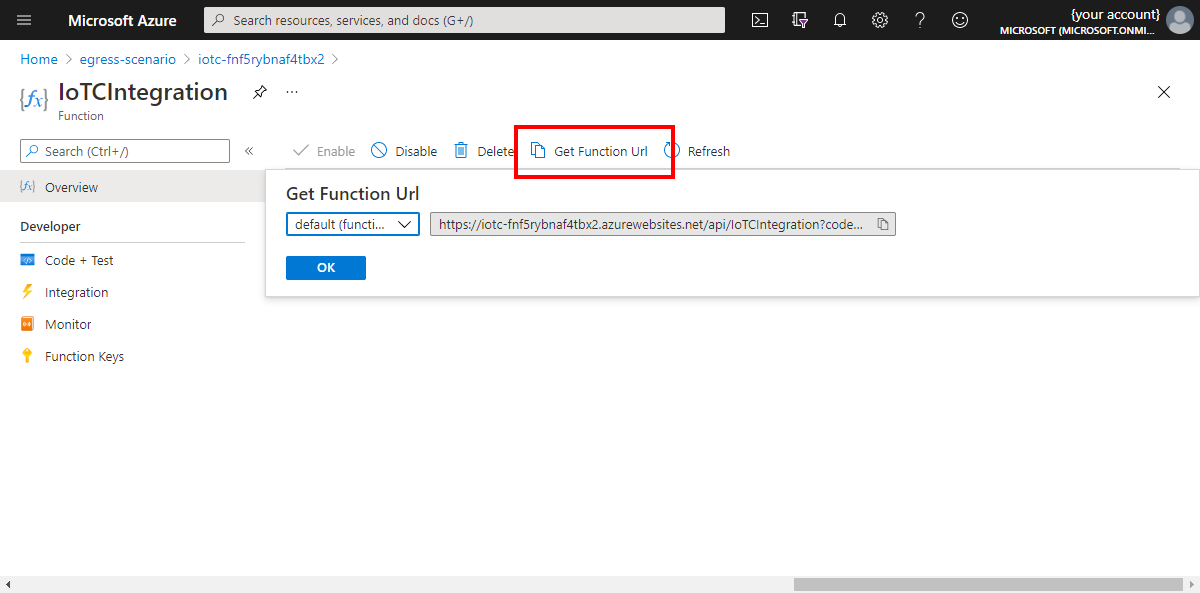Click the hamburger menu top left
The width and height of the screenshot is (1200, 593).
(23, 19)
